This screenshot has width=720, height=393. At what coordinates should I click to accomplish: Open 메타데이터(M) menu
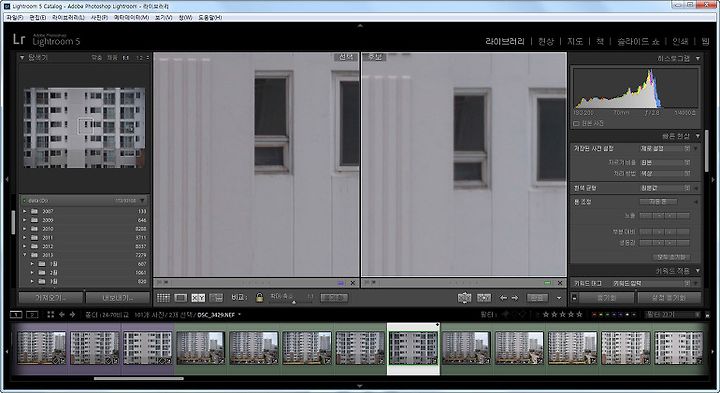131,17
